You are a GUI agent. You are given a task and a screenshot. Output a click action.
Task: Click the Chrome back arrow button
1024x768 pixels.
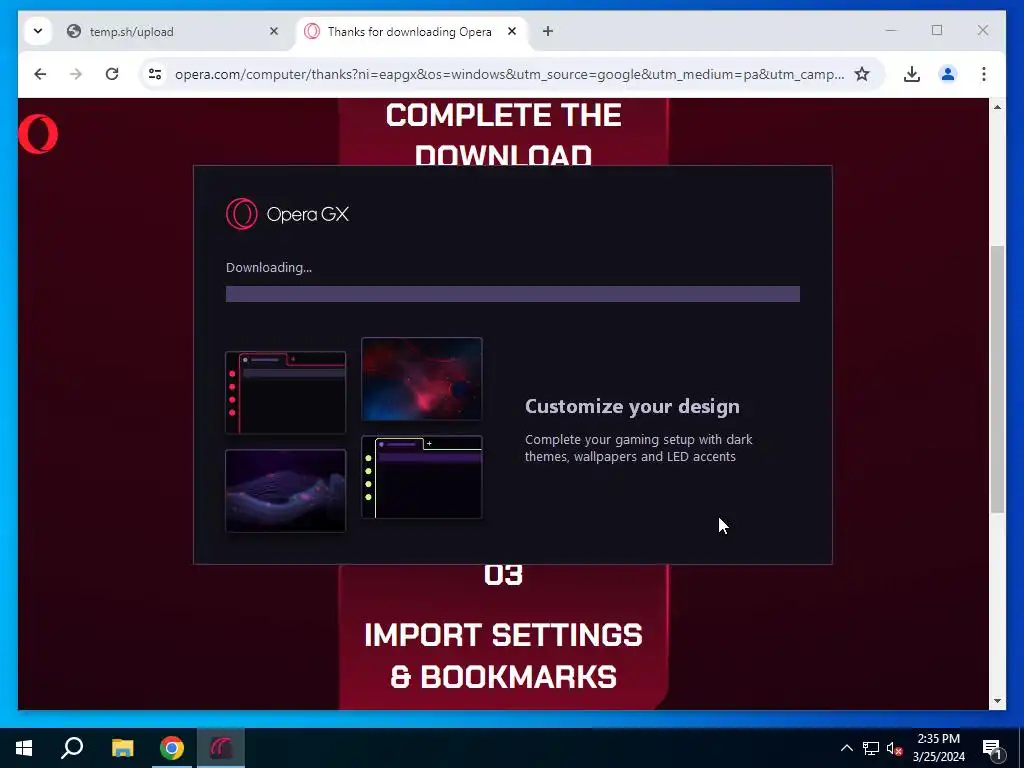[40, 74]
